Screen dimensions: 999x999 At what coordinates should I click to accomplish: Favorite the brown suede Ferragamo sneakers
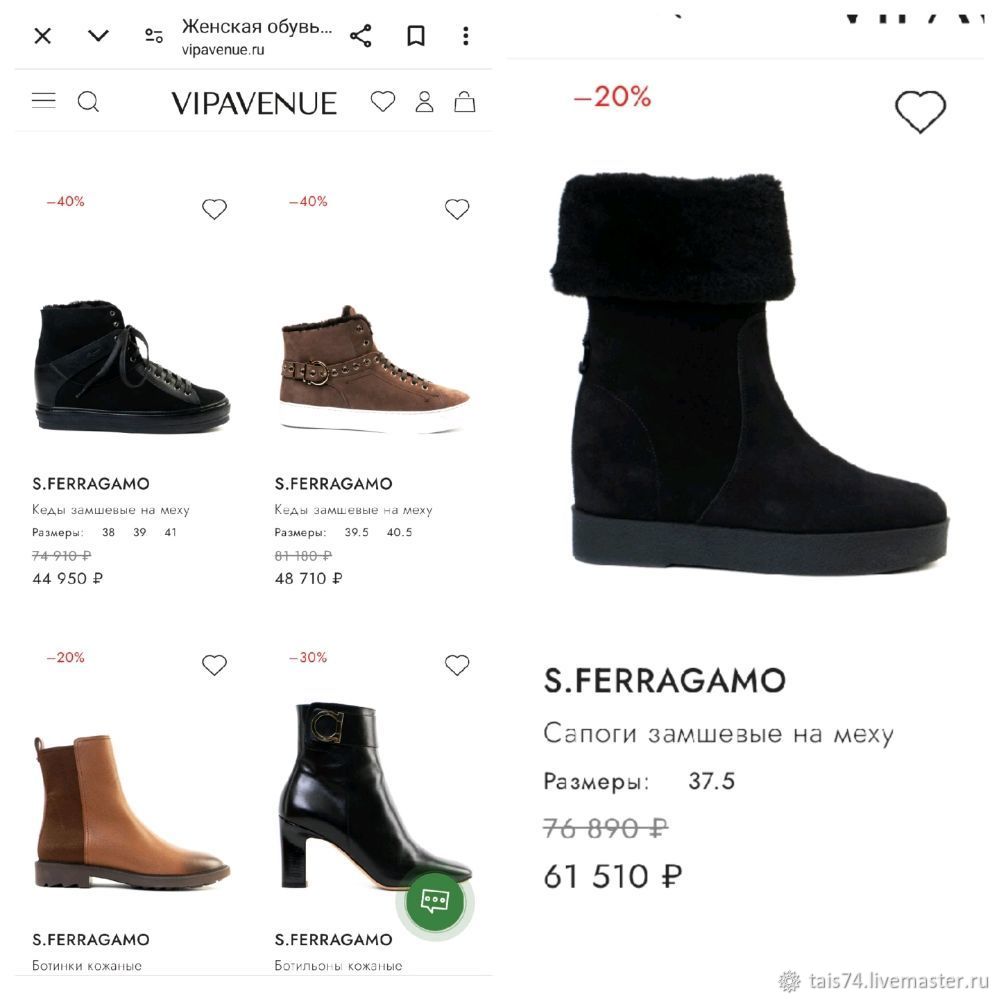point(457,209)
